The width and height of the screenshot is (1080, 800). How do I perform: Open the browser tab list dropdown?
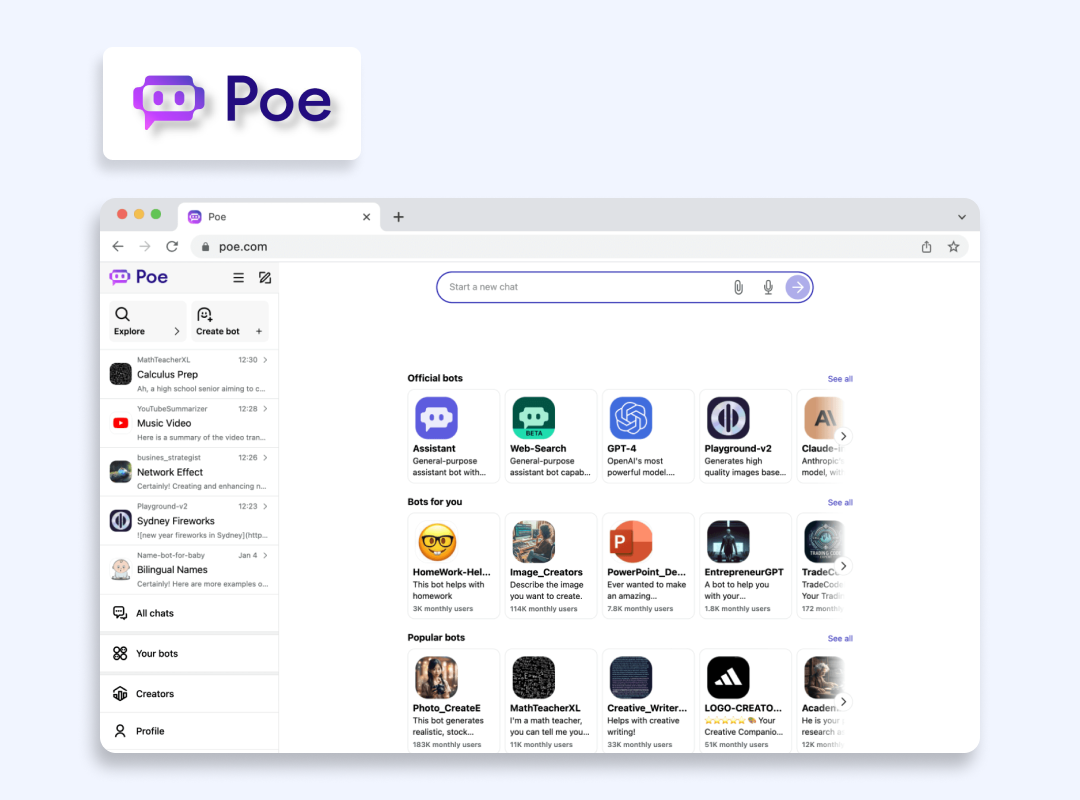click(x=962, y=217)
